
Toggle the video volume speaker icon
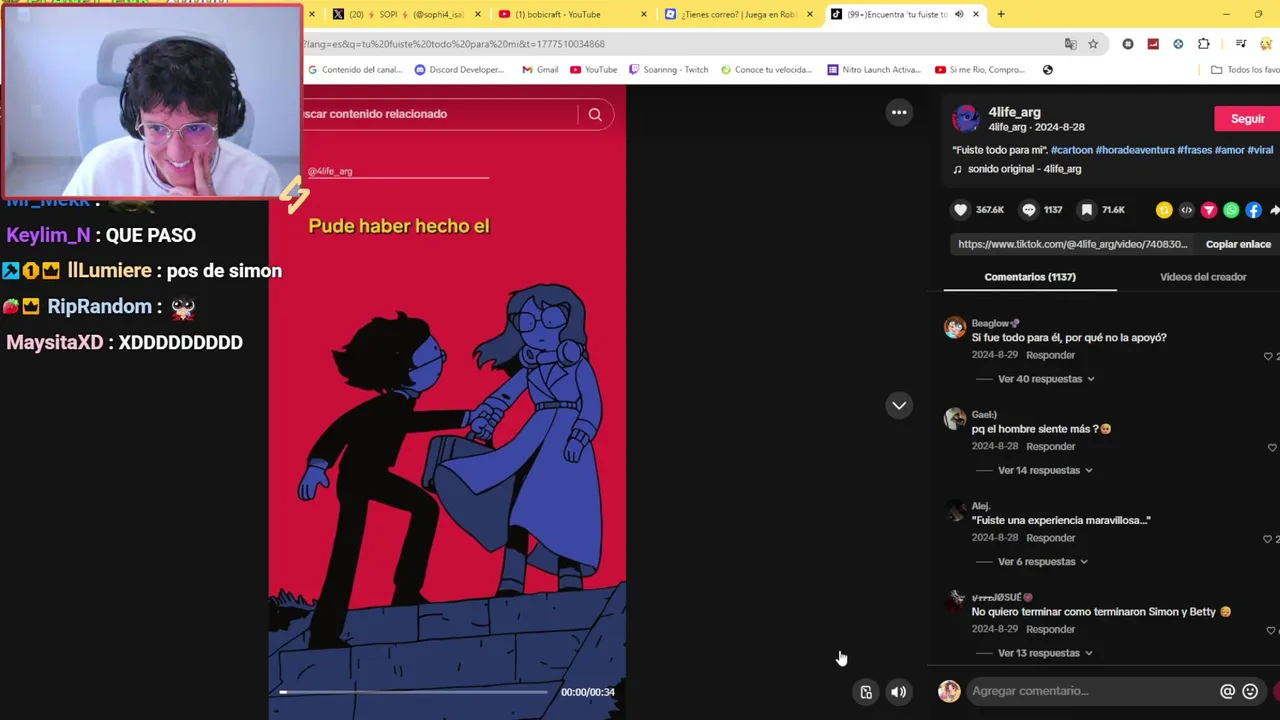click(x=899, y=692)
